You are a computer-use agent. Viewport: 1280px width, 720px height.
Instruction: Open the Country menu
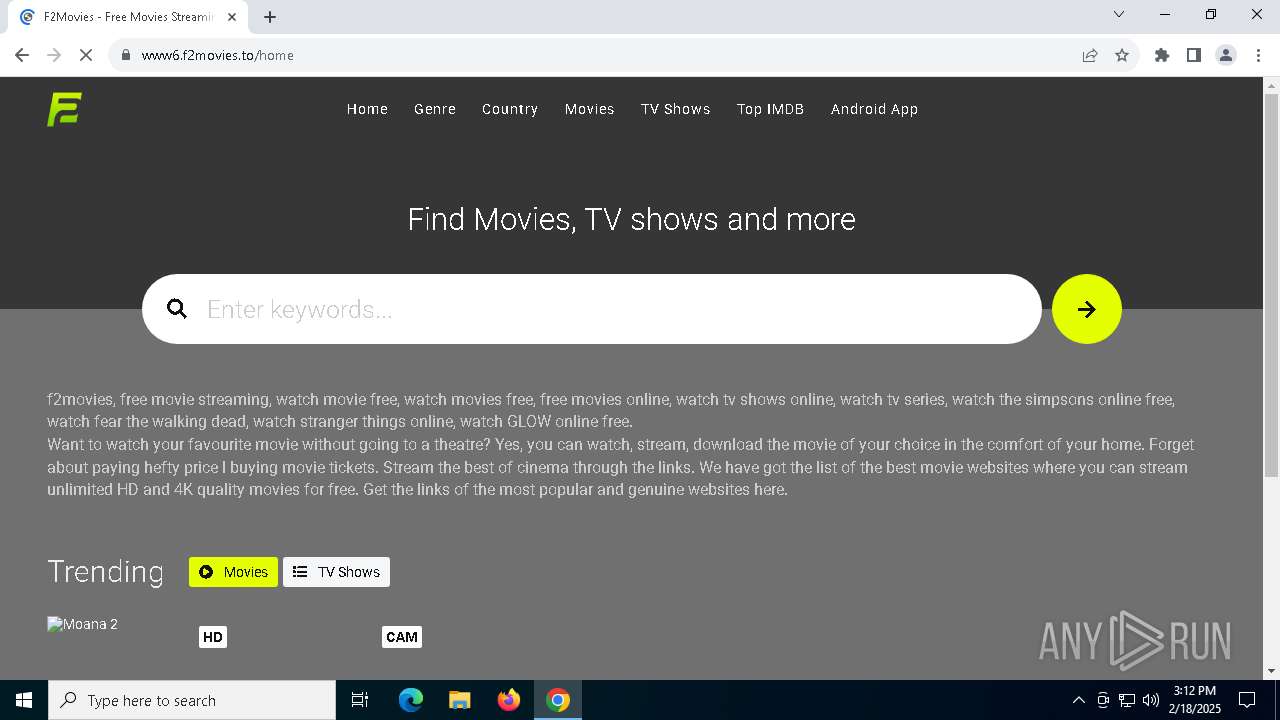point(510,109)
